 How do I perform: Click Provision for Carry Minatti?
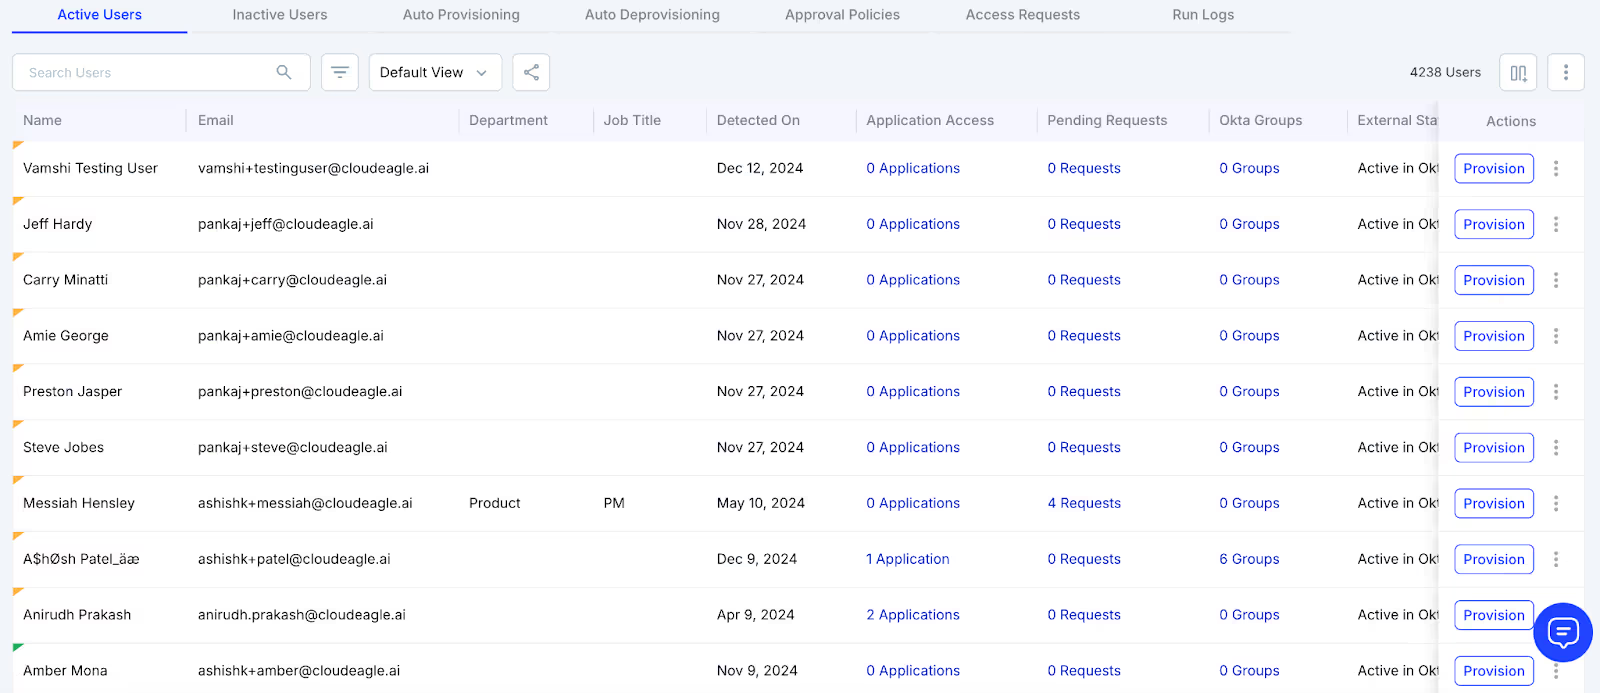click(1494, 280)
